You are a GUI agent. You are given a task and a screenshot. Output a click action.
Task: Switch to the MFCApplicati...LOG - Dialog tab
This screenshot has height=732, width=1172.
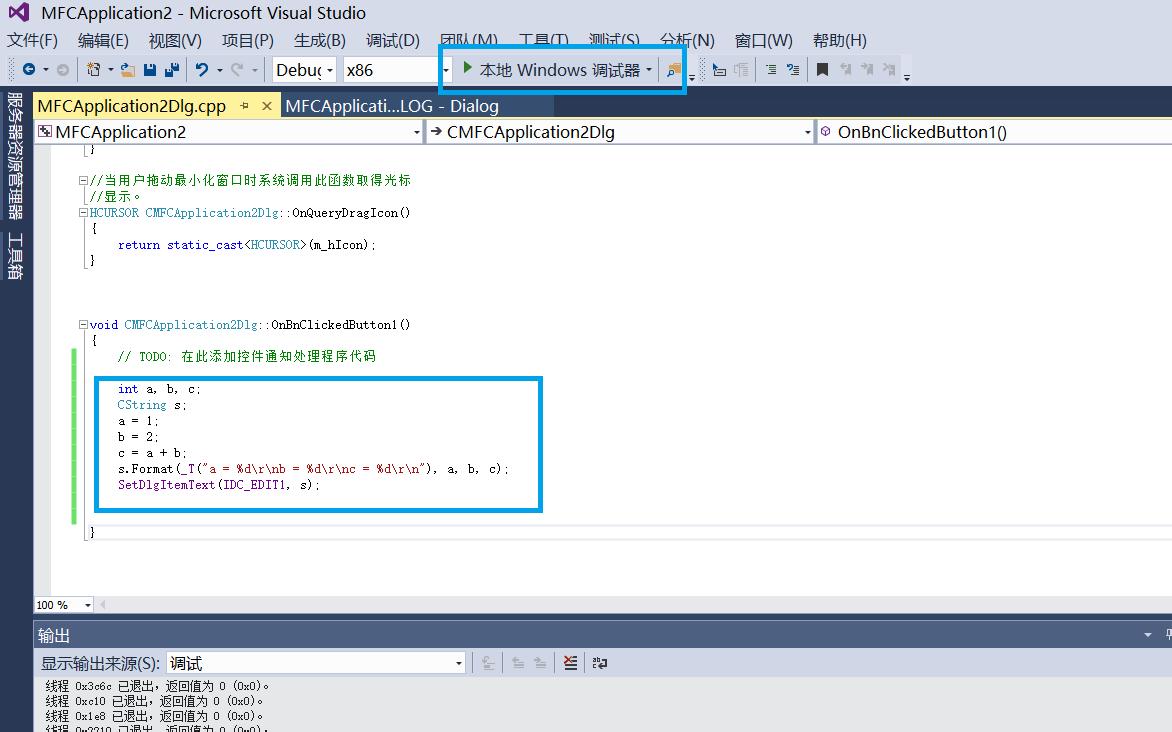[393, 106]
